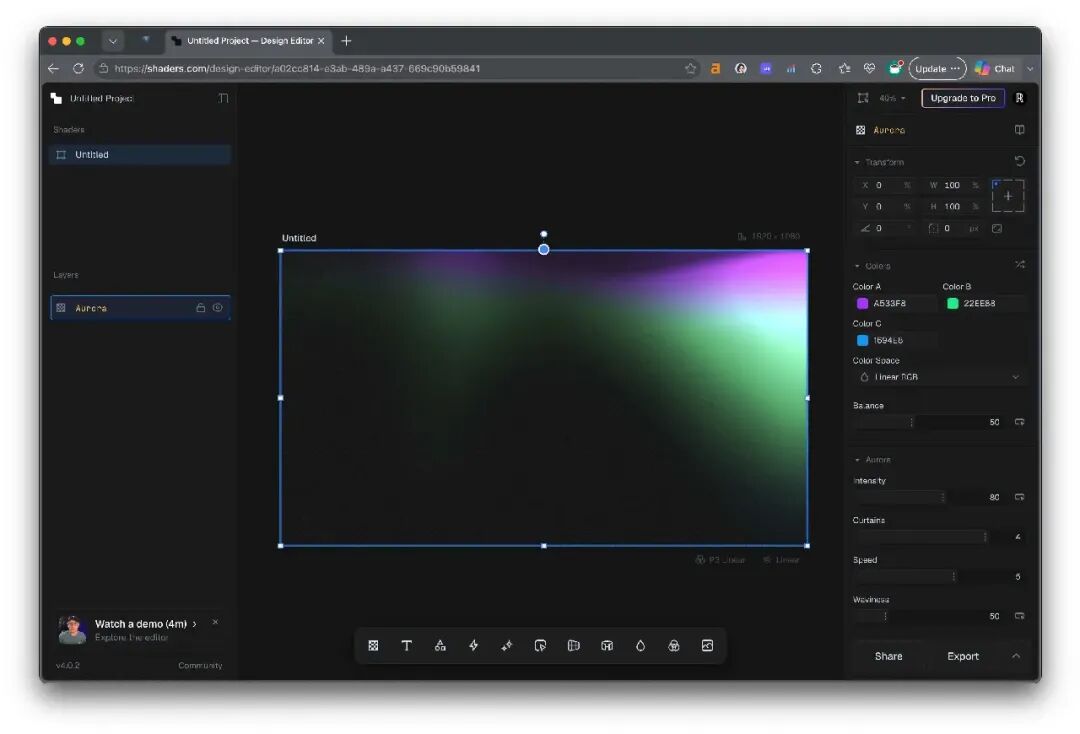
Task: Click the Waviness keyframe link icon
Action: coord(1019,616)
